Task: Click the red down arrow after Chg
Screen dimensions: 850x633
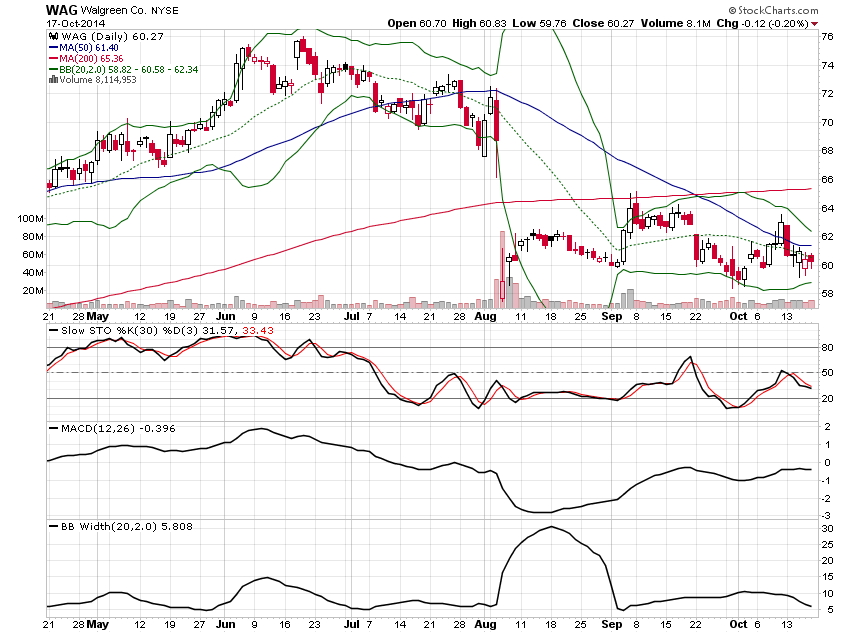Action: click(814, 24)
